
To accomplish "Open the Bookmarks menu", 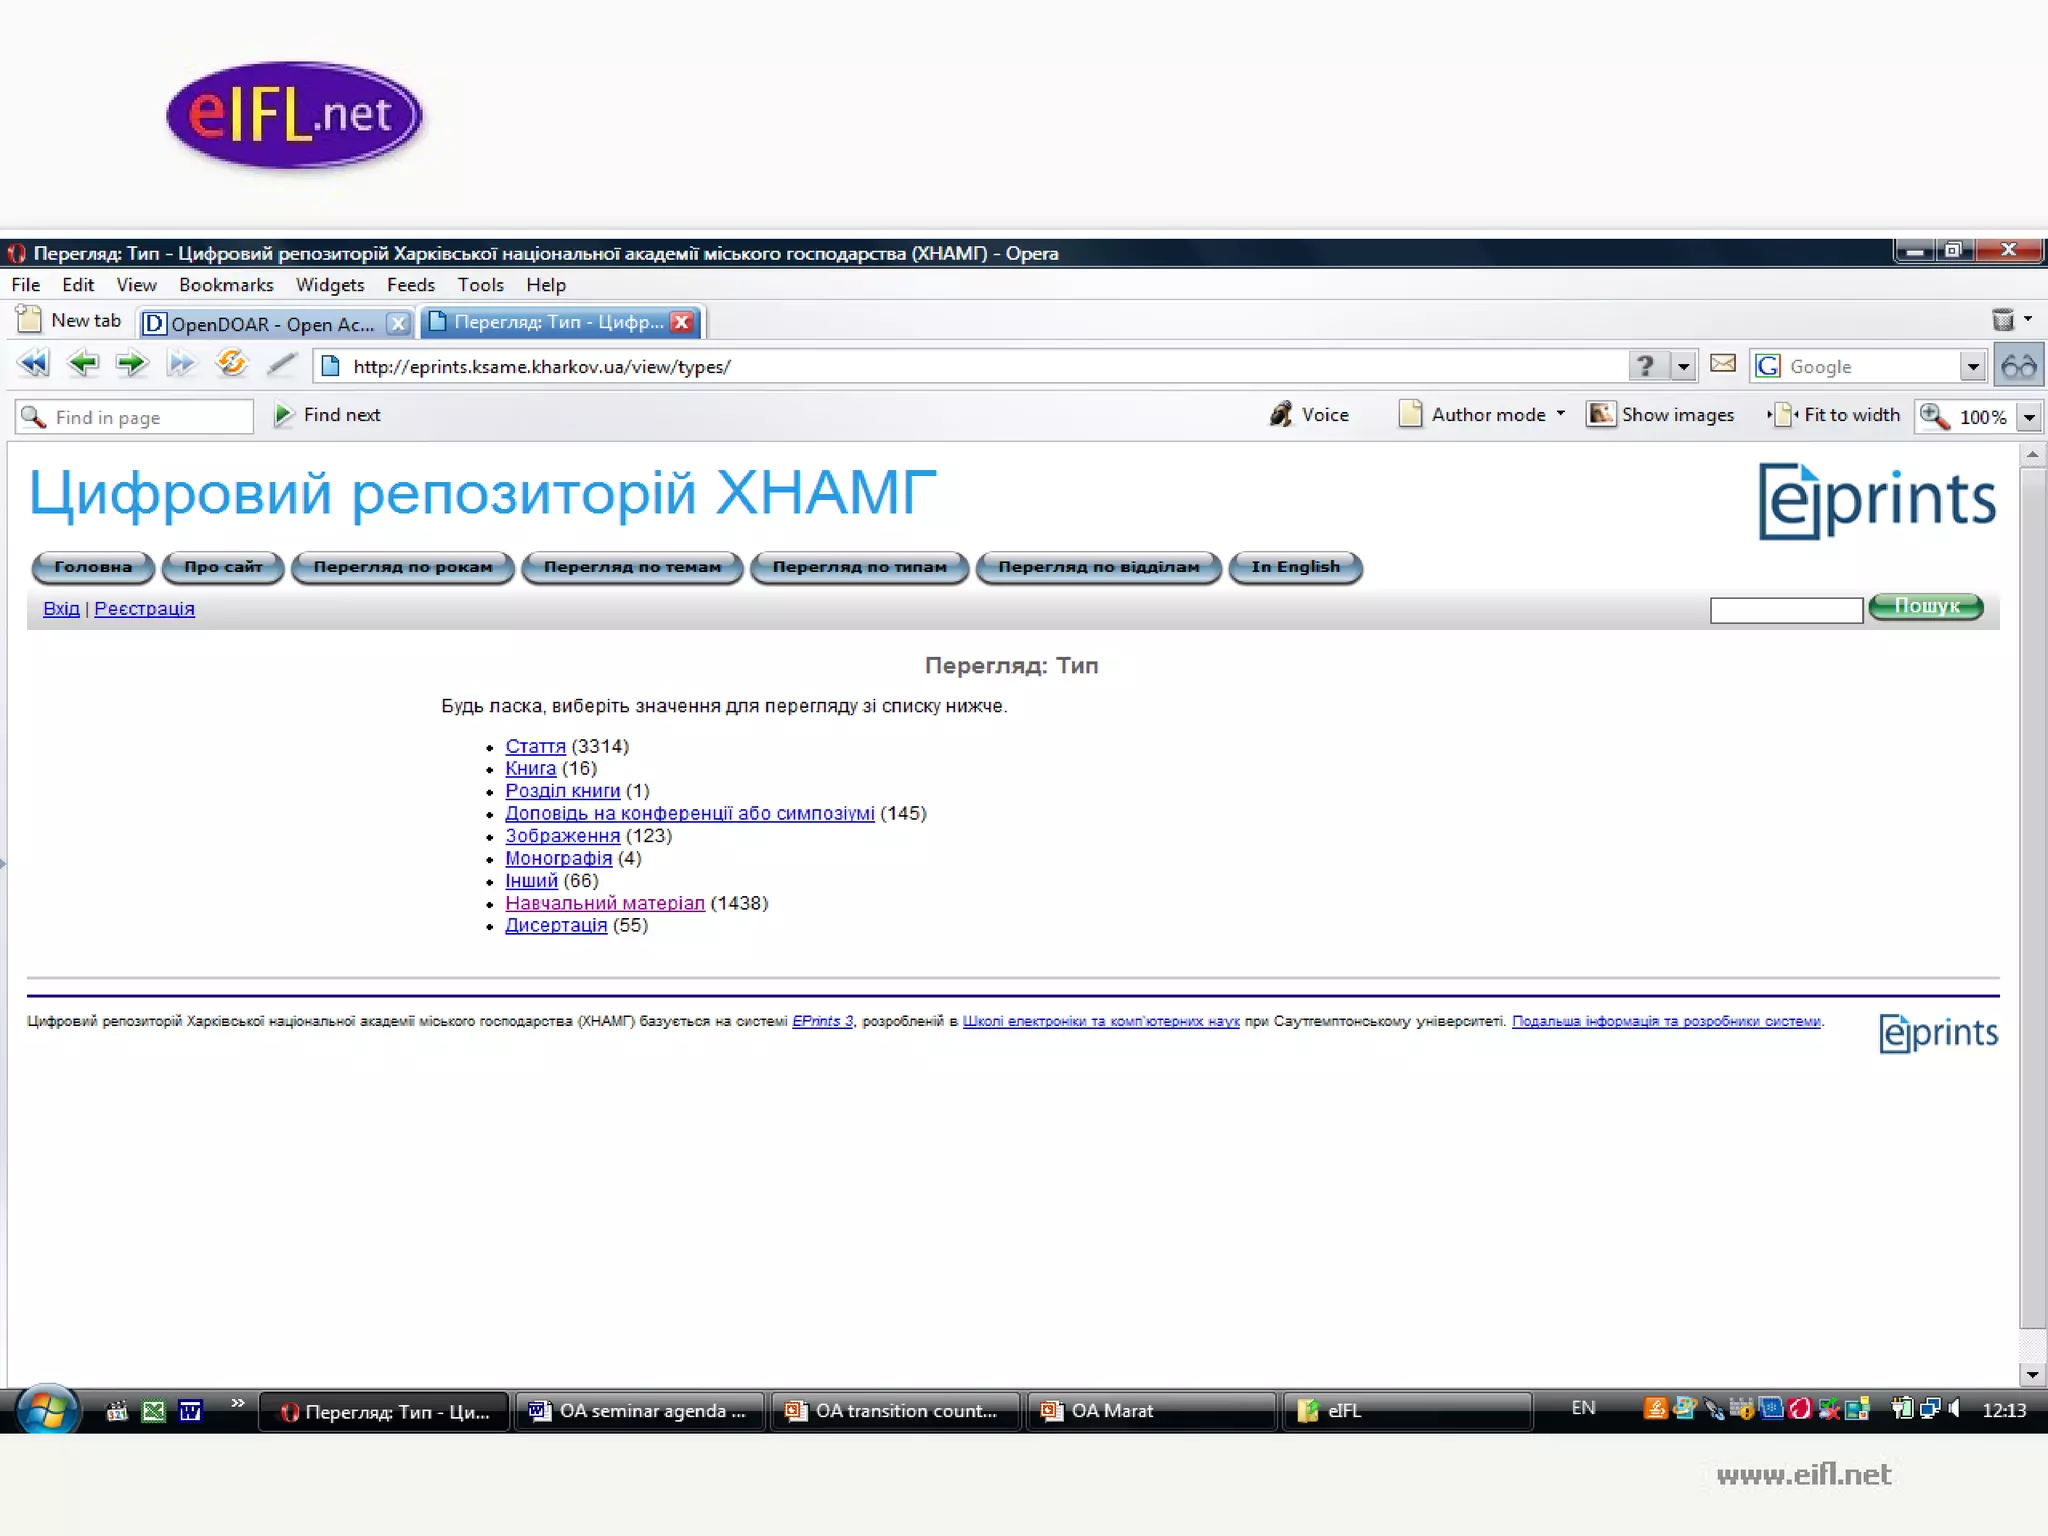I will click(x=226, y=285).
